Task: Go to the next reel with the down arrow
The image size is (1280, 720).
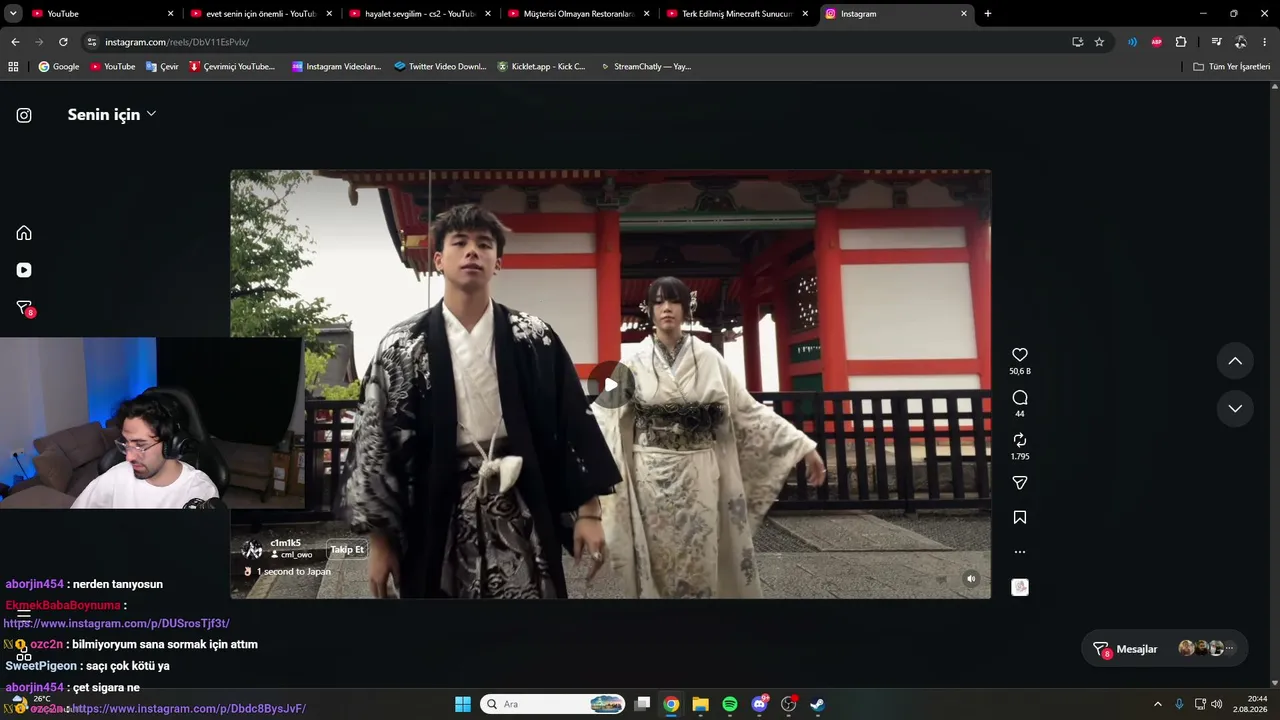Action: click(1235, 408)
